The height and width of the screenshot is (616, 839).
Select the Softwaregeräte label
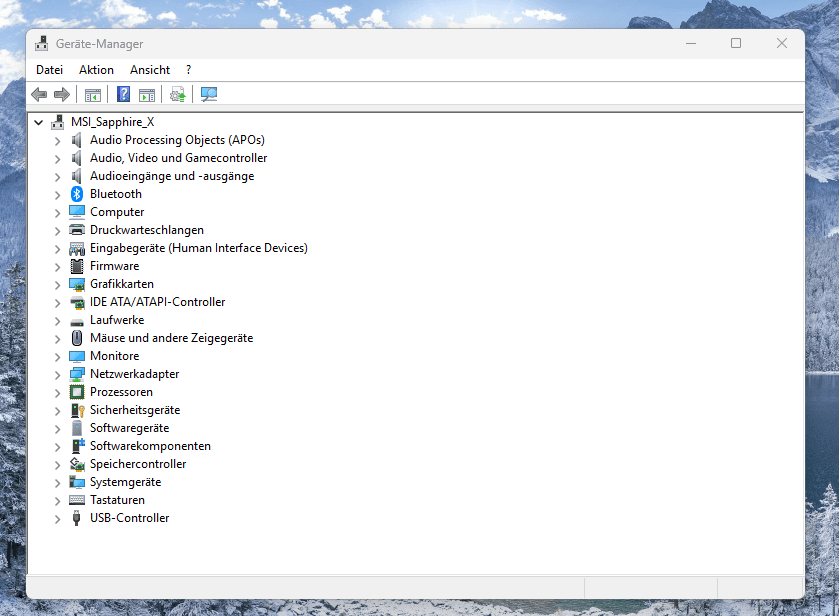tap(129, 428)
